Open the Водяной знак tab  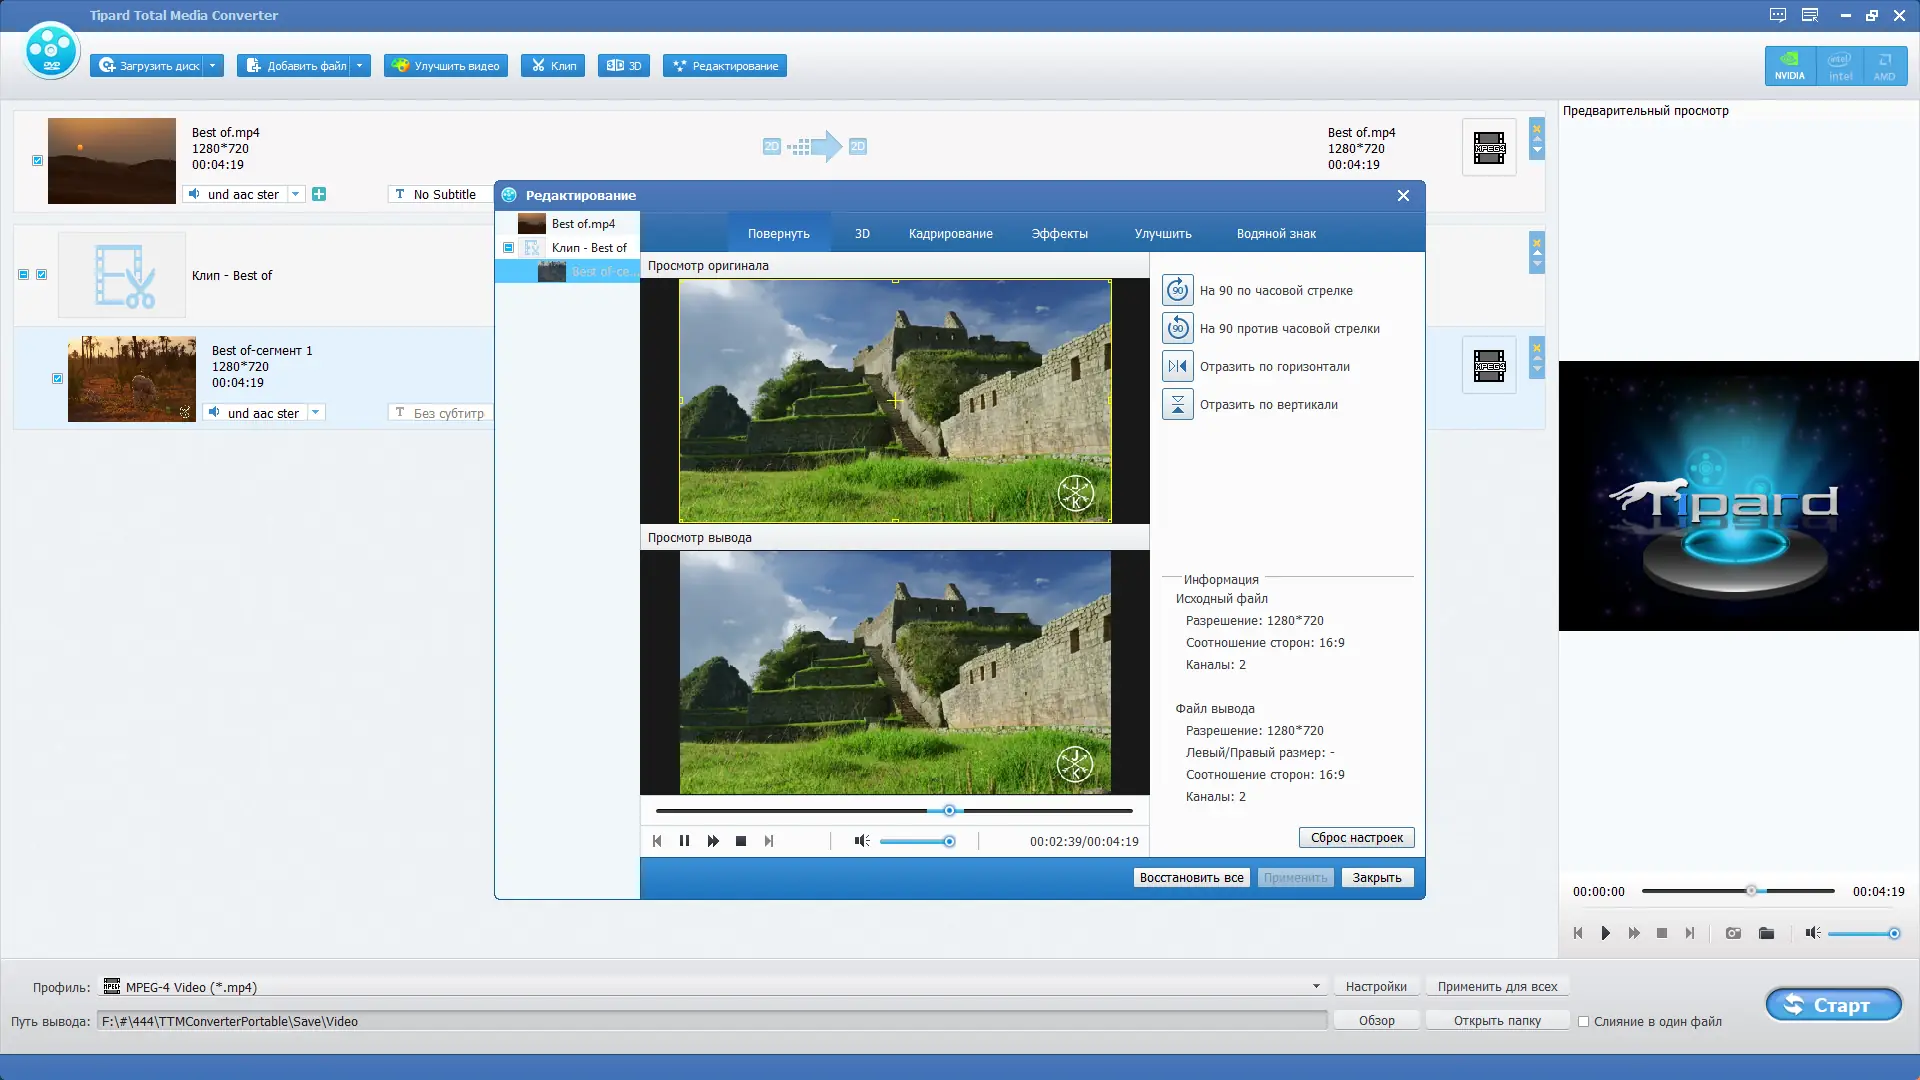1275,234
